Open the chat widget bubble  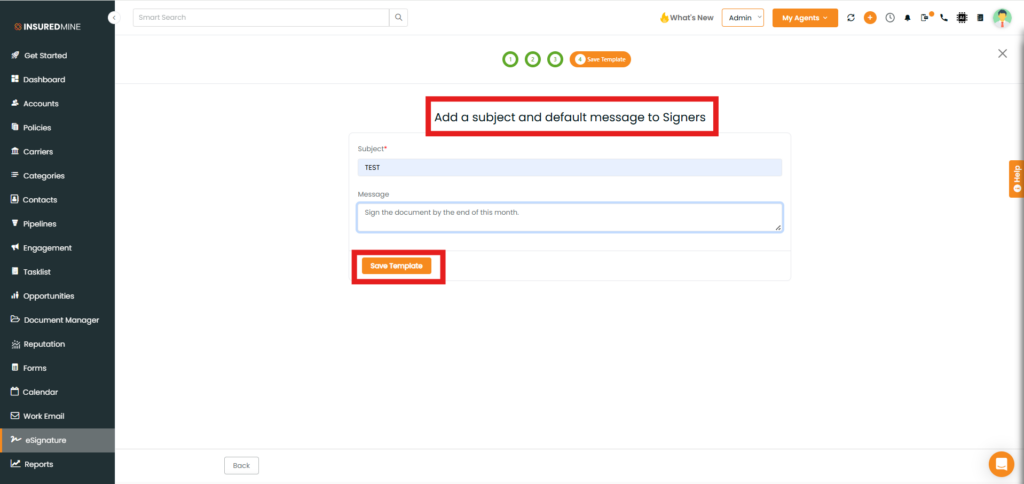[x=1000, y=464]
